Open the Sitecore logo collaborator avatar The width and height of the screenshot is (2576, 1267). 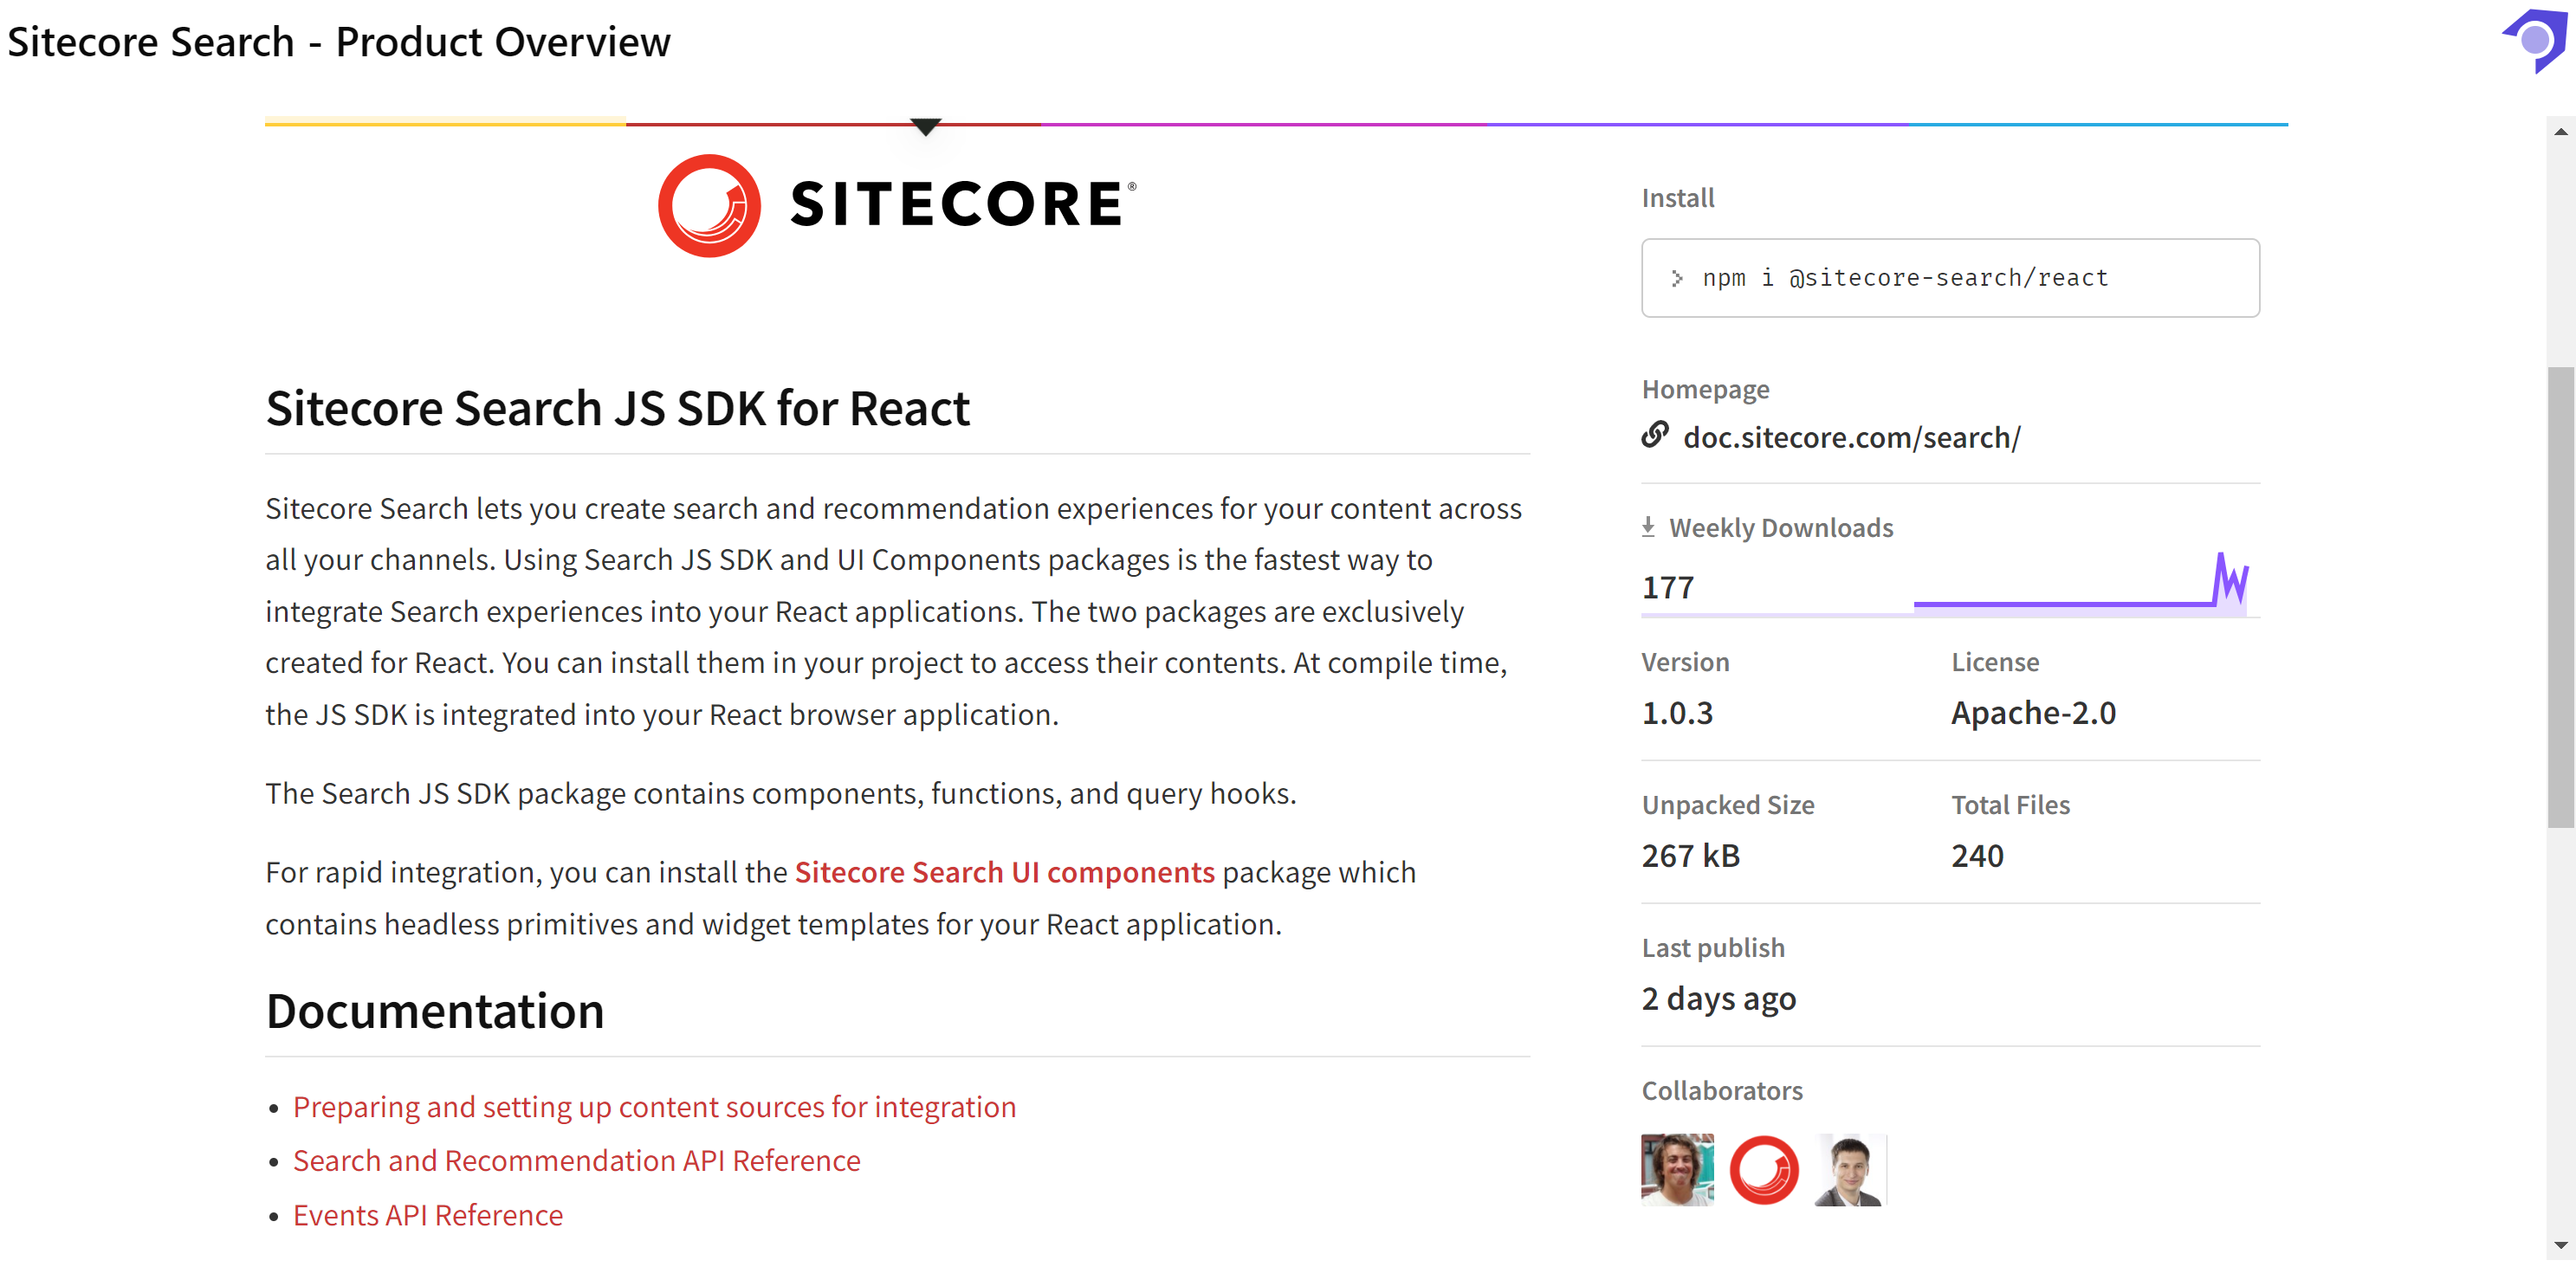point(1764,1169)
